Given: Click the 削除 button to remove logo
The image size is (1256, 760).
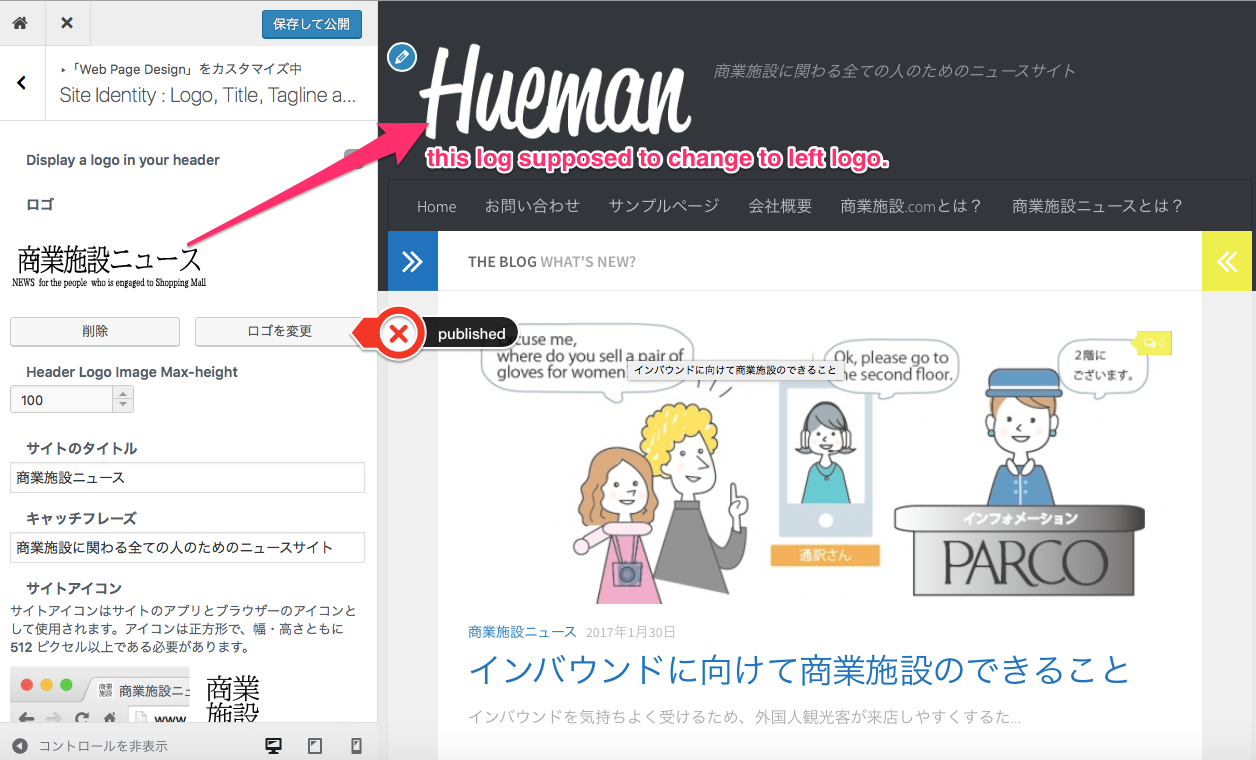Looking at the screenshot, I should click(x=95, y=331).
